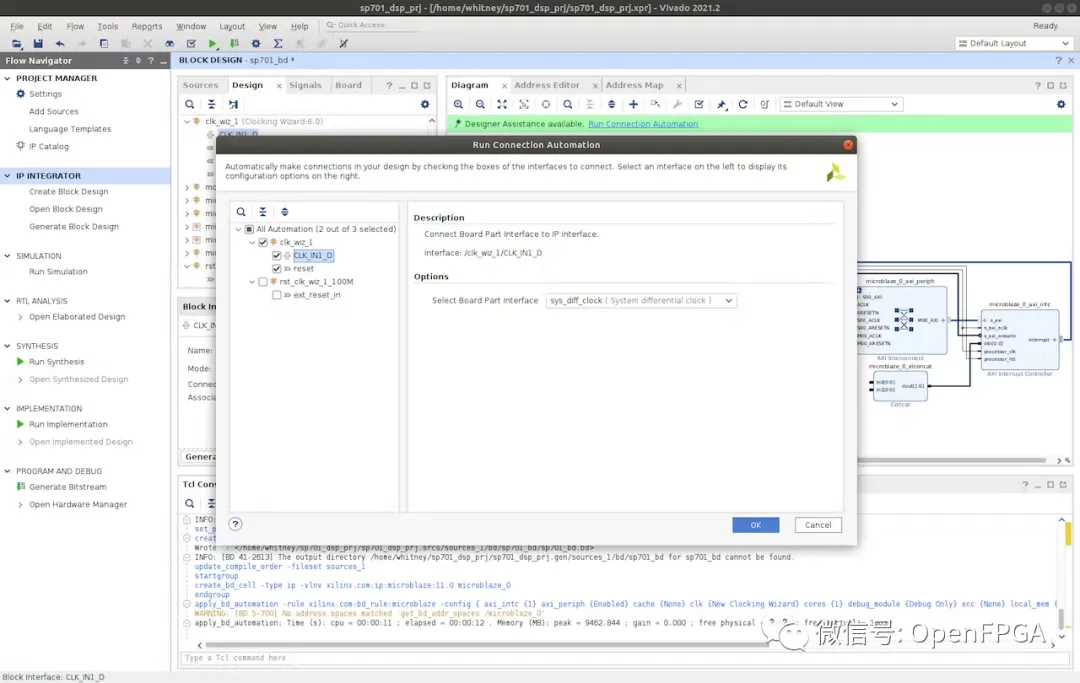Save the block design with the disk icon
The width and height of the screenshot is (1080, 683).
(38, 43)
